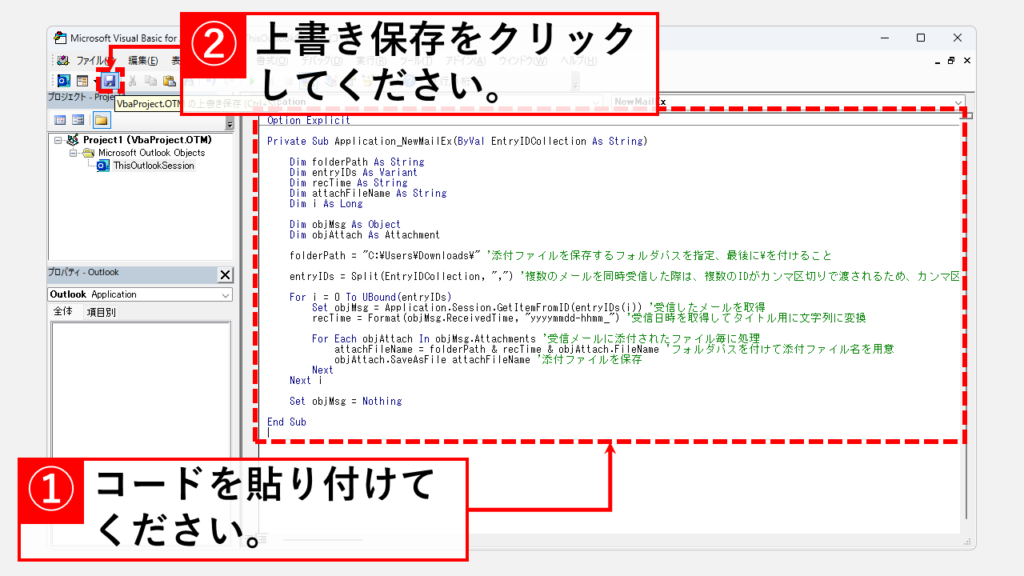
Task: Maximize the Visual Basic editor window
Action: [x=921, y=38]
